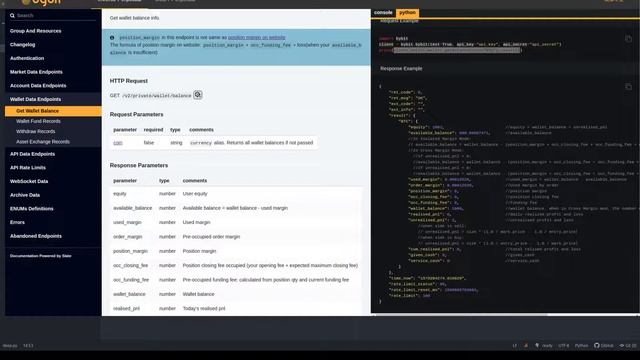Open the coin parameter link

click(118, 143)
